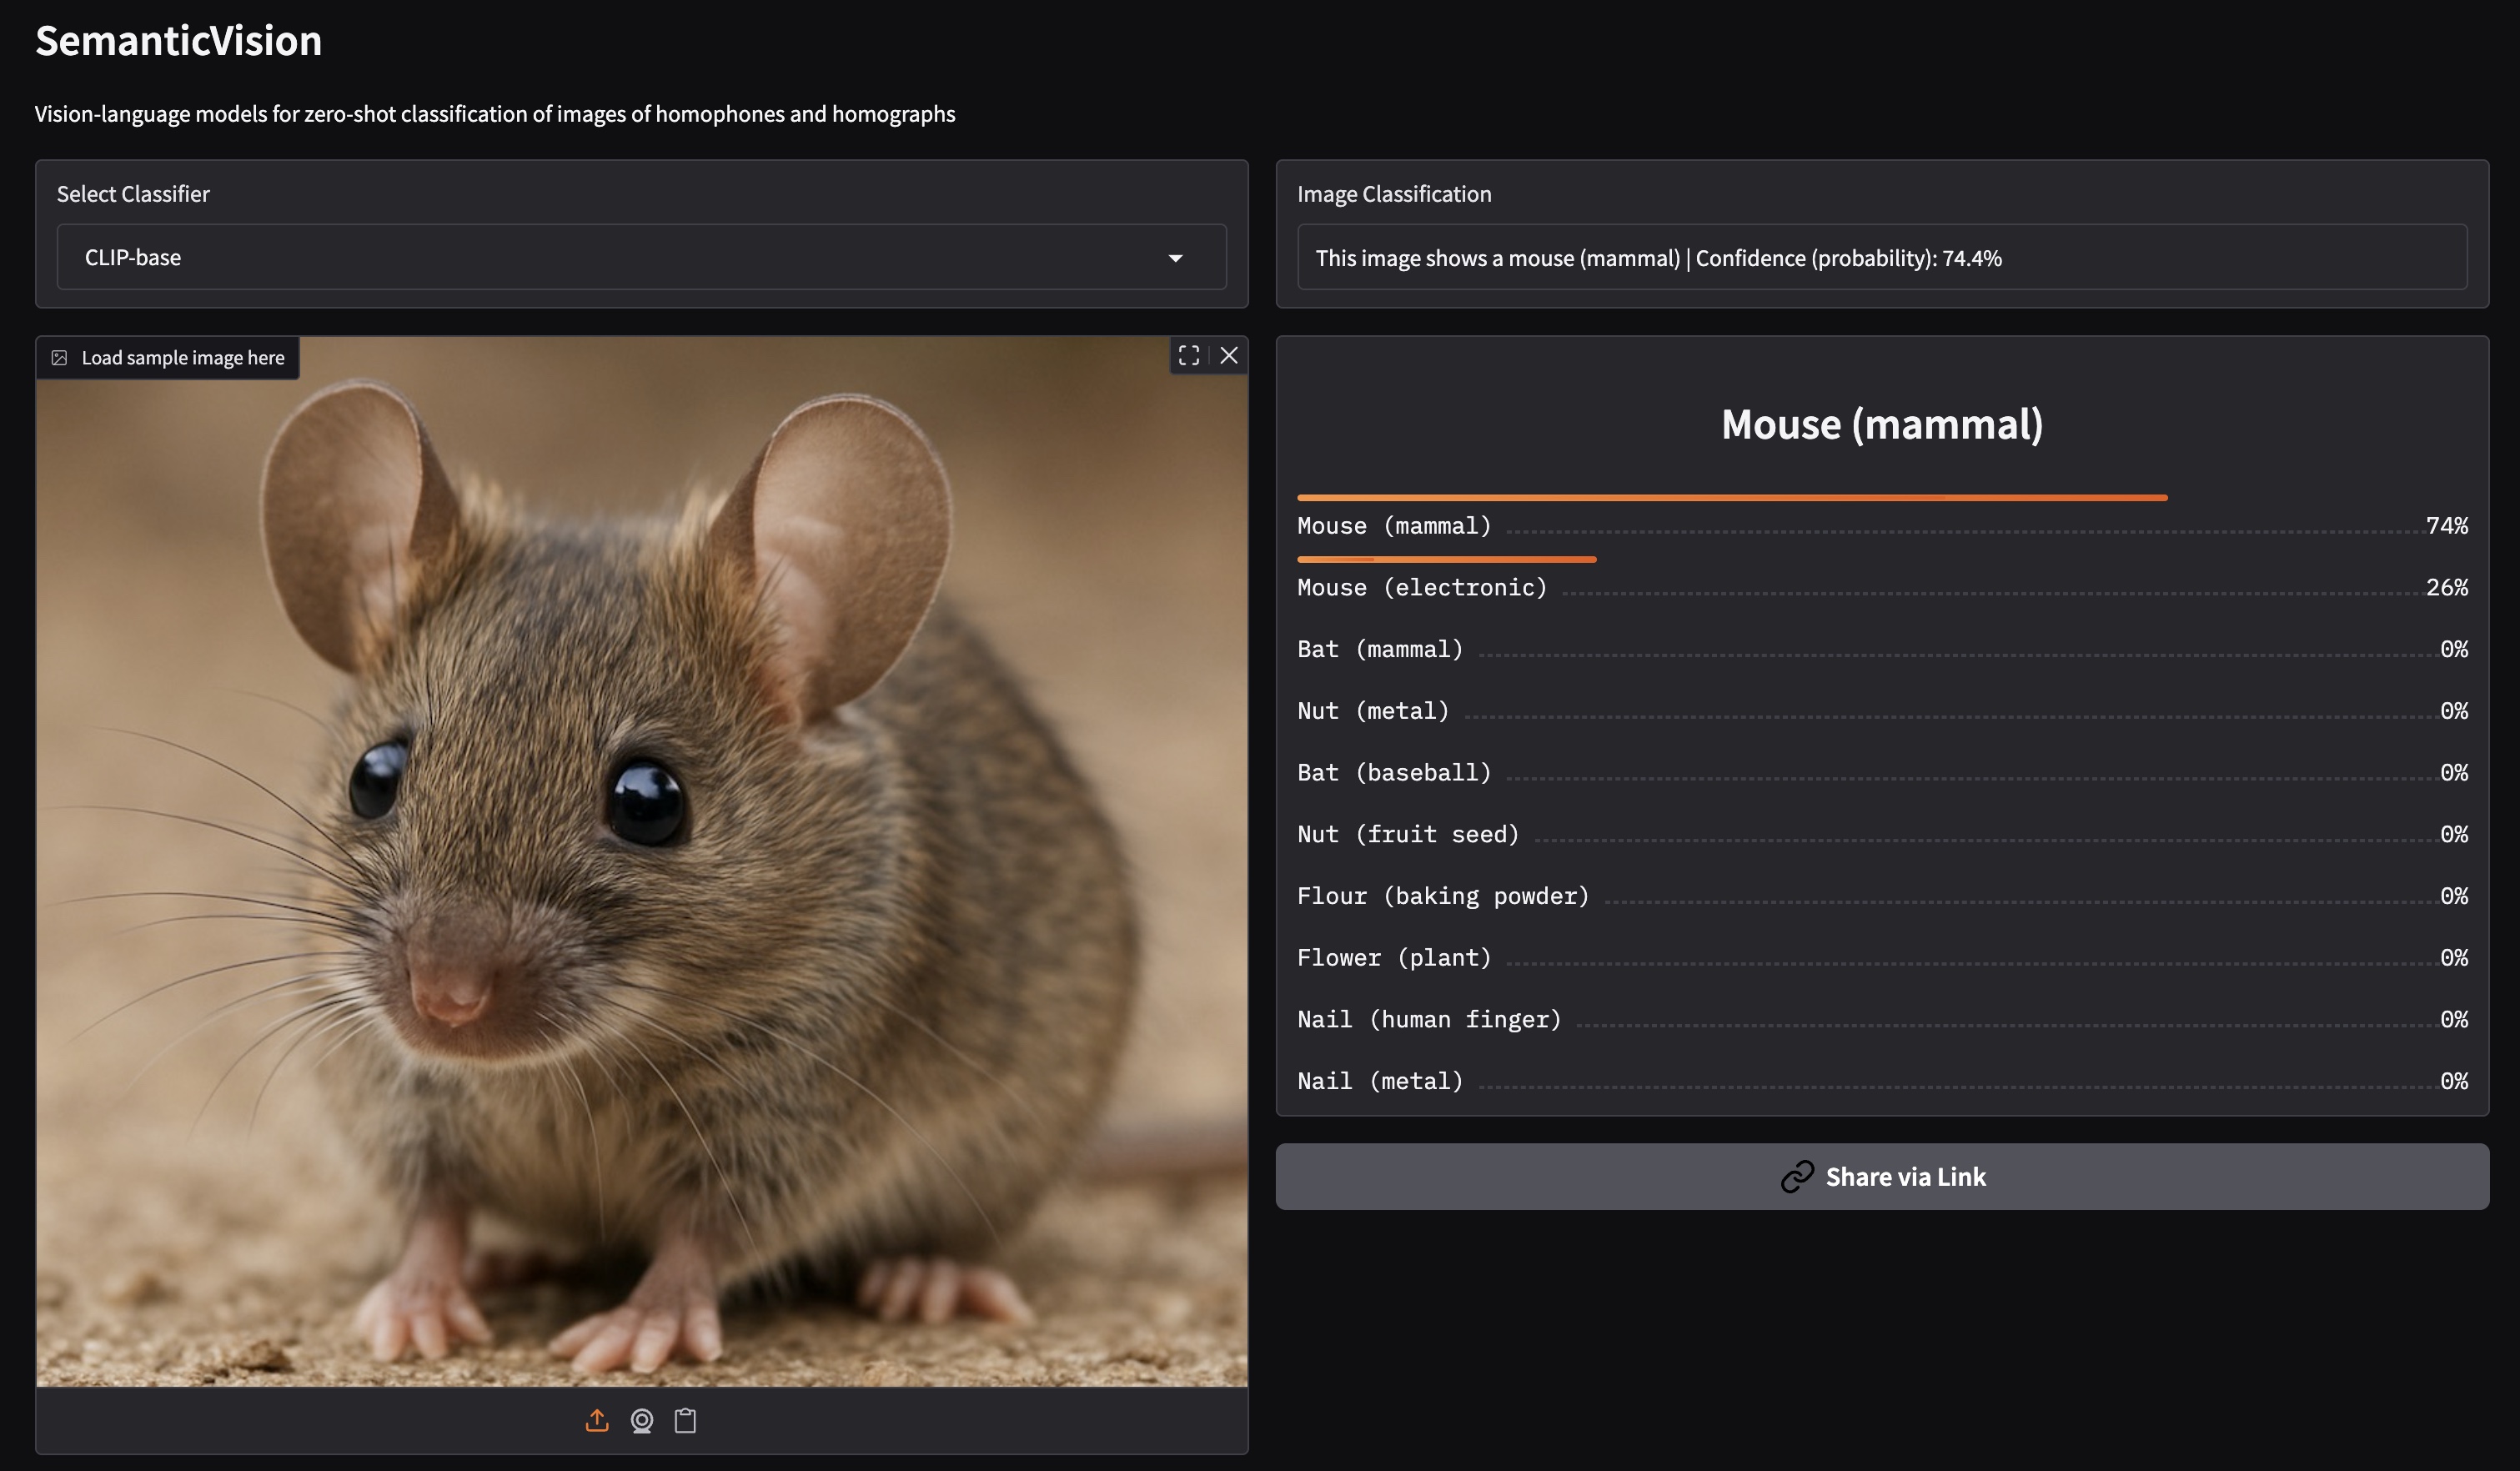Open the mouse image in fullscreen view
Viewport: 2520px width, 1471px height.
(1188, 355)
